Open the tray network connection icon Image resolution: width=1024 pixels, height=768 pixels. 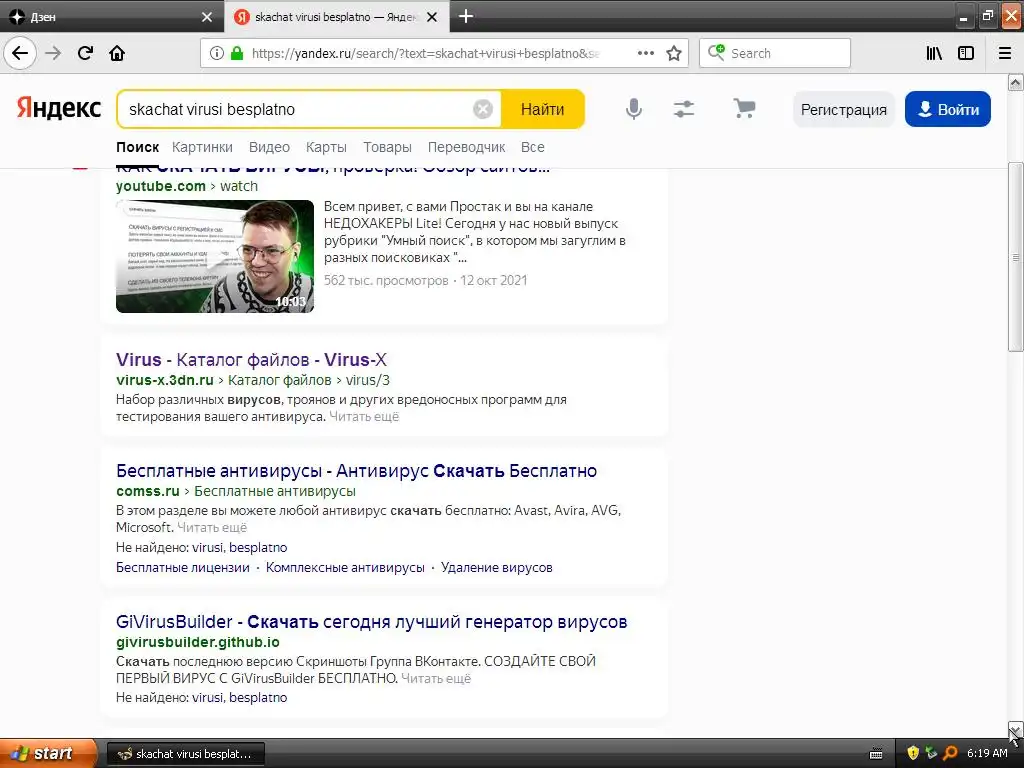932,753
